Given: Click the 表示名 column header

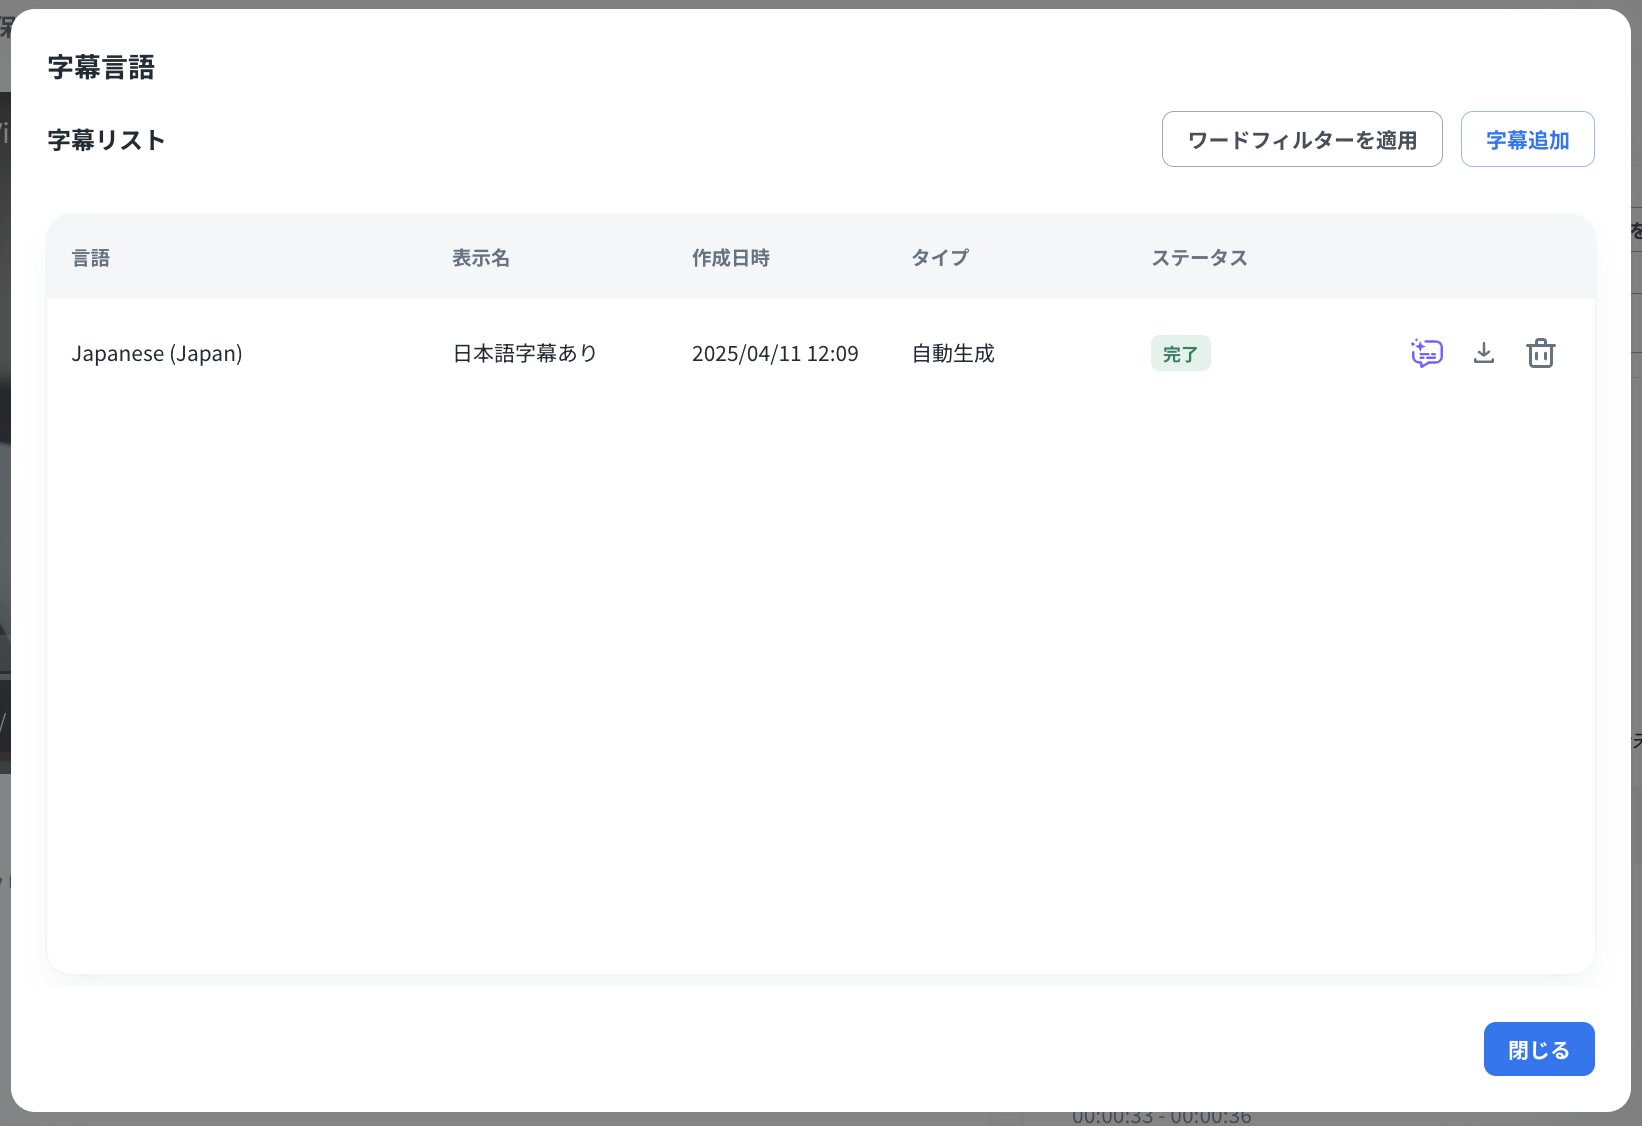Looking at the screenshot, I should (481, 258).
